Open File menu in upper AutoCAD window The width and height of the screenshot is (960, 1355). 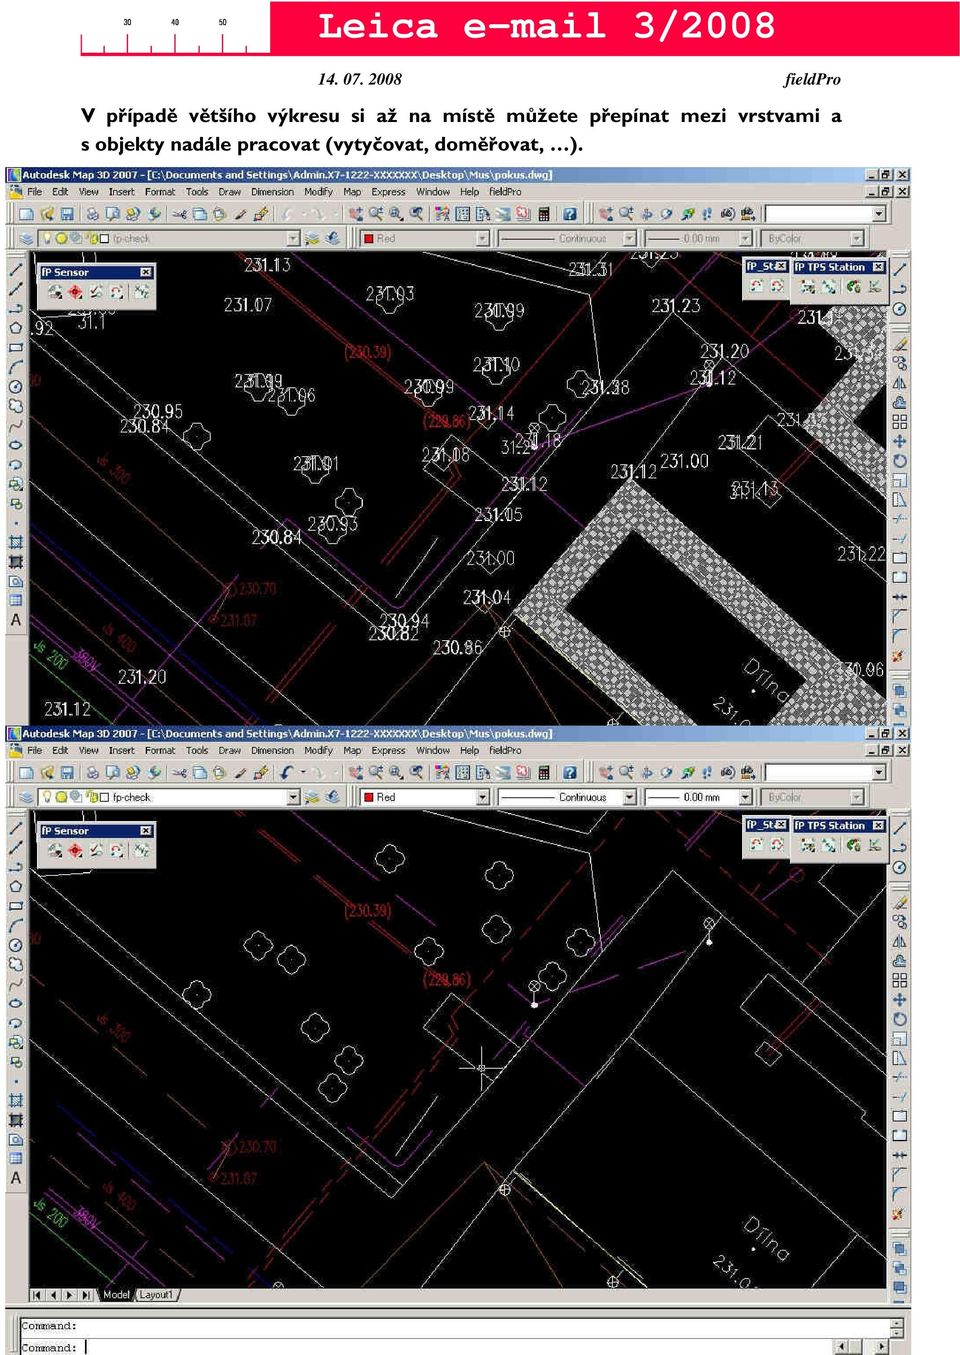pyautogui.click(x=35, y=192)
